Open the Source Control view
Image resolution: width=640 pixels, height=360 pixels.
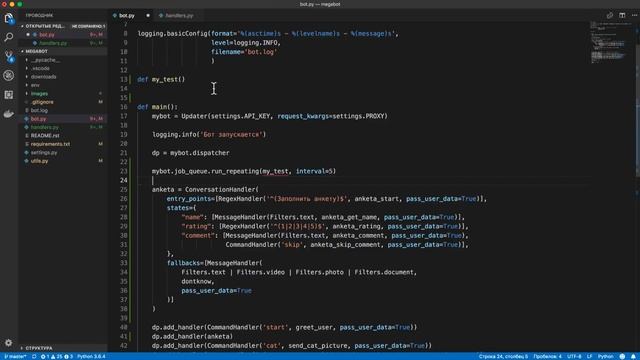(x=9, y=57)
